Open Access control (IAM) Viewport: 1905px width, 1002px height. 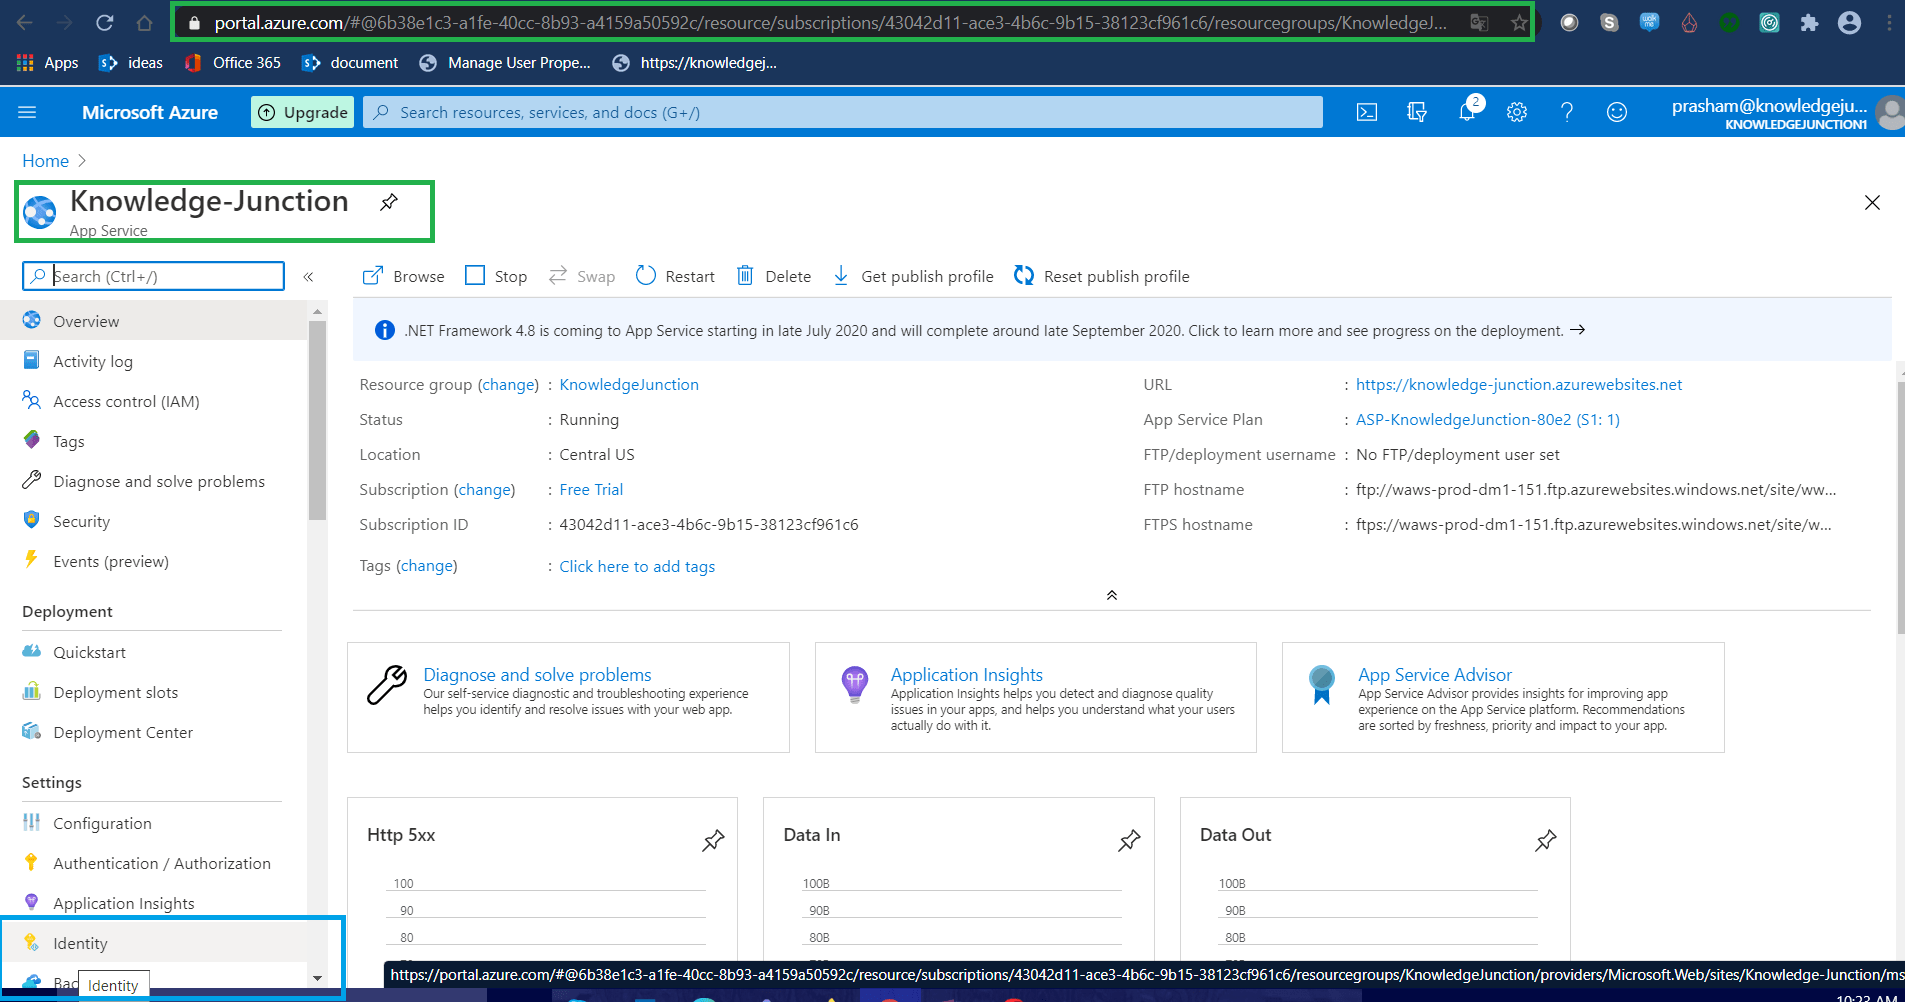point(154,401)
